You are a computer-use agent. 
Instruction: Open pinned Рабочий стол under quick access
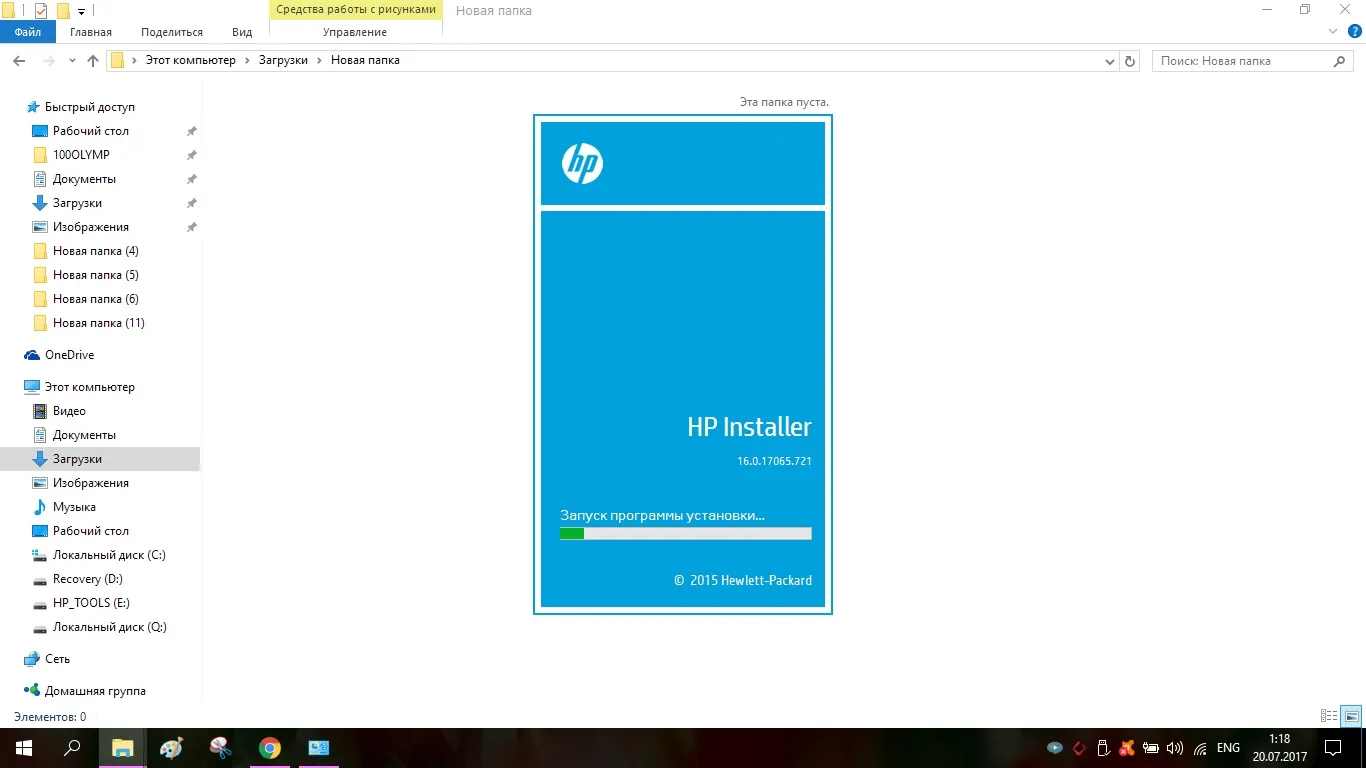[90, 131]
